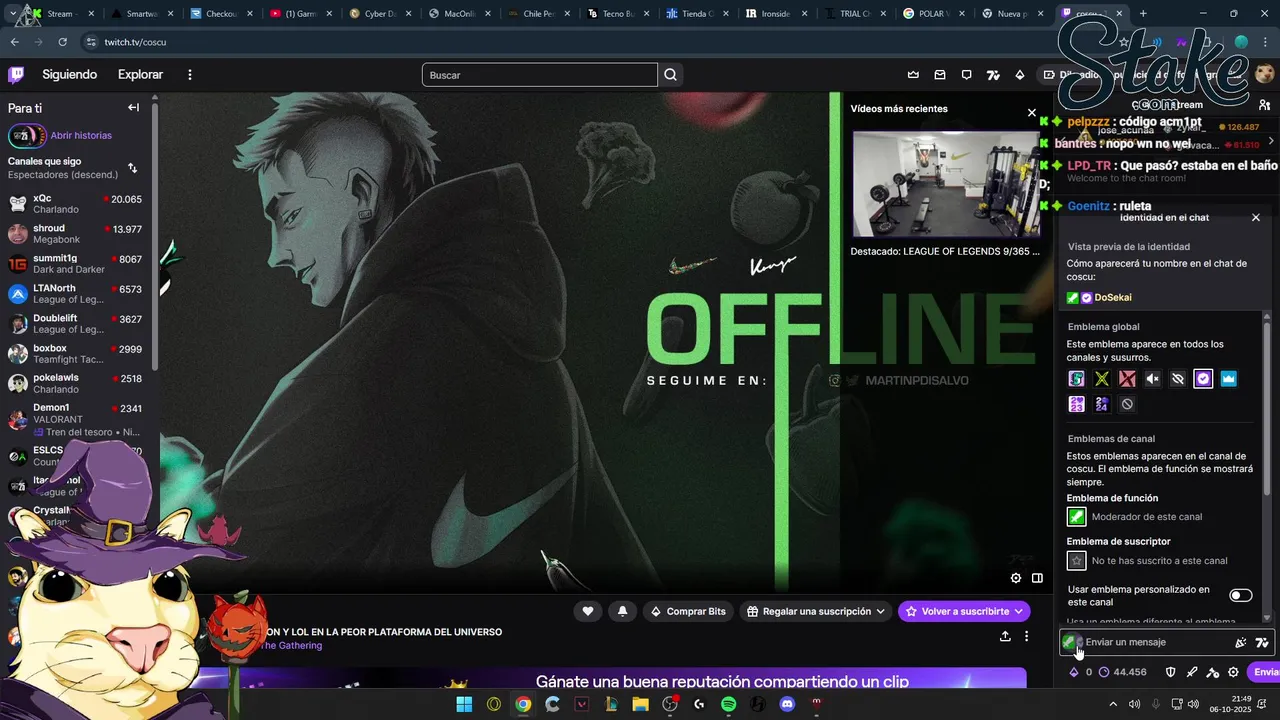Select the crossed-eye global badge
The image size is (1280, 720).
coord(1178,379)
